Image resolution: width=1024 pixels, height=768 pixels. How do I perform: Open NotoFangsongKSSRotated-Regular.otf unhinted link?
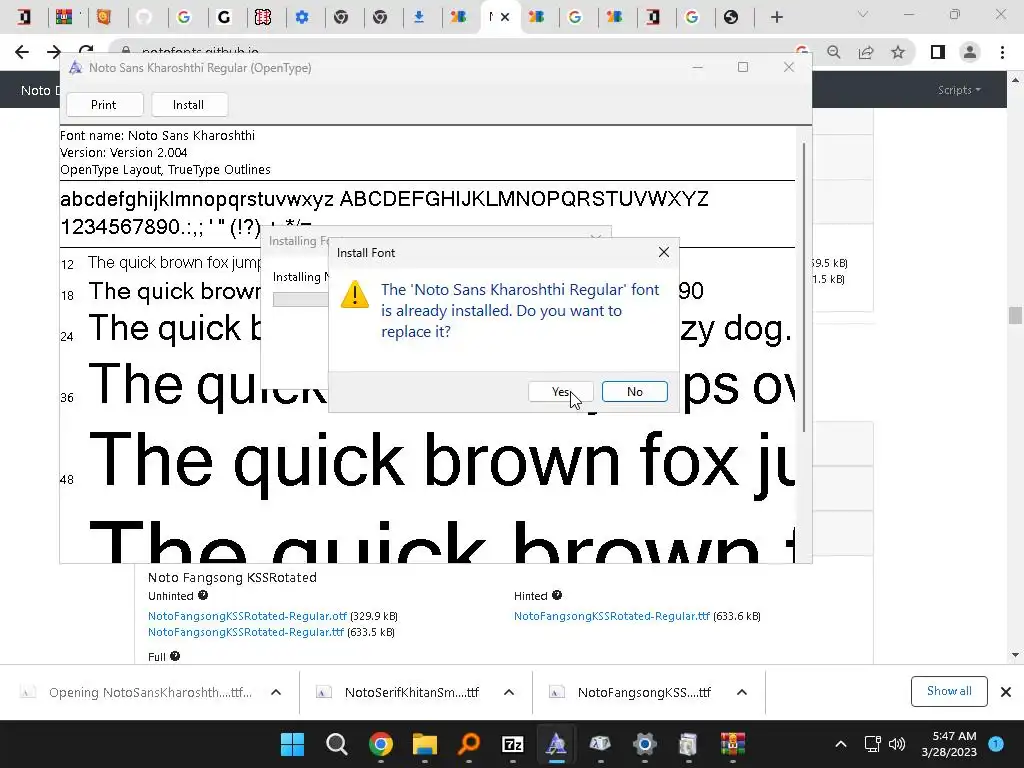[x=248, y=616]
